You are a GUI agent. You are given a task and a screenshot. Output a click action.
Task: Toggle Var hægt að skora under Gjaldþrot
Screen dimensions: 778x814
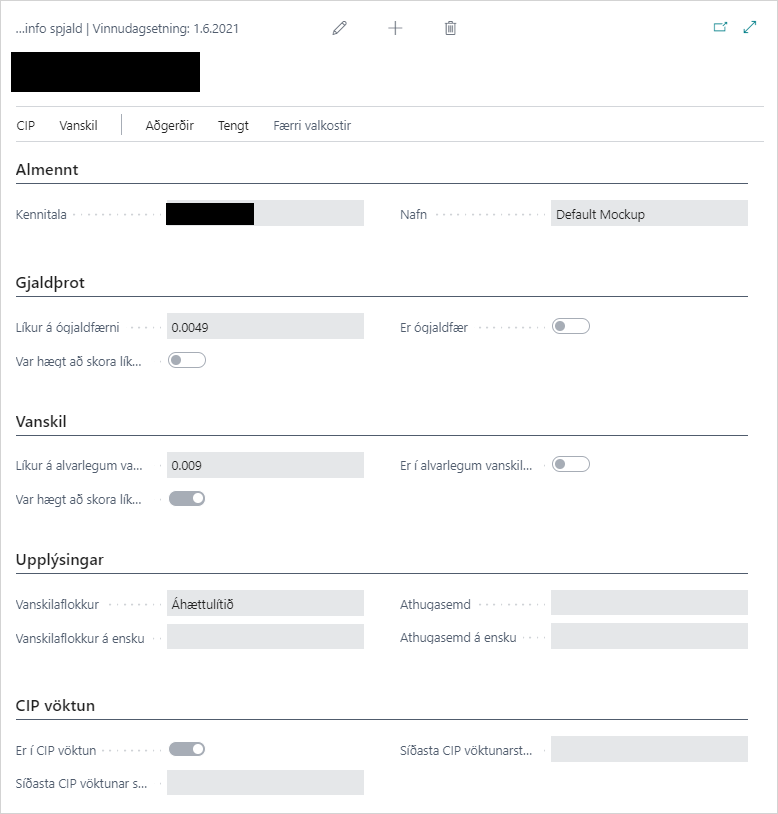(187, 360)
